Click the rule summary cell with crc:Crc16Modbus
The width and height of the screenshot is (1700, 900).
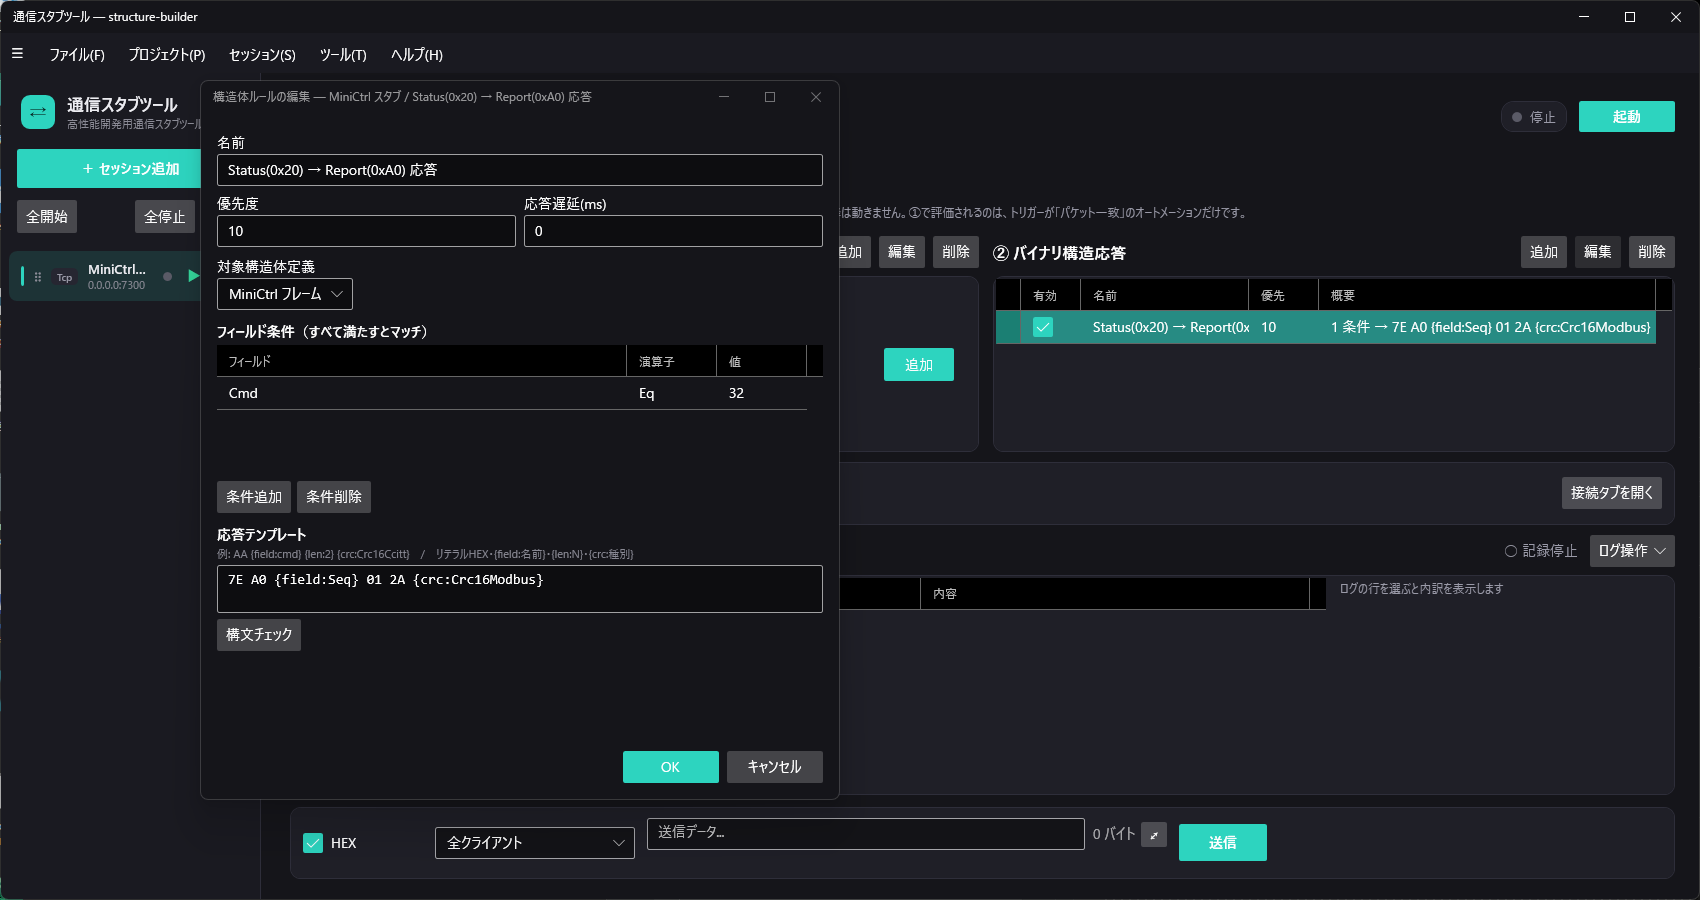click(x=1487, y=327)
